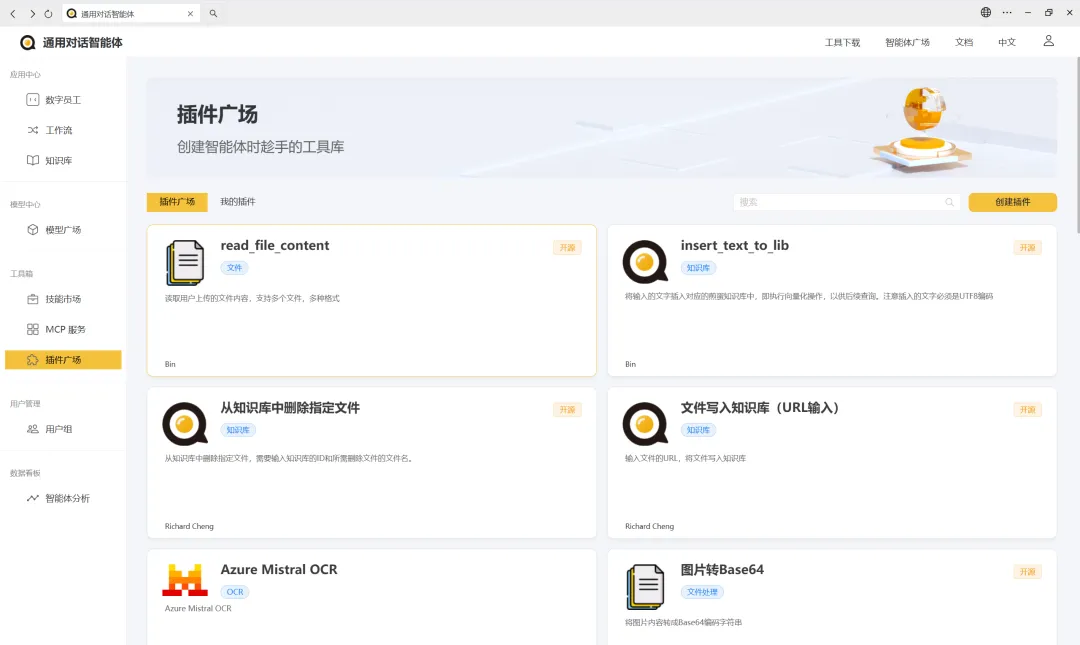The height and width of the screenshot is (645, 1080).
Task: Click 知识库 tag on insert_text_to_lib
Action: tap(698, 267)
